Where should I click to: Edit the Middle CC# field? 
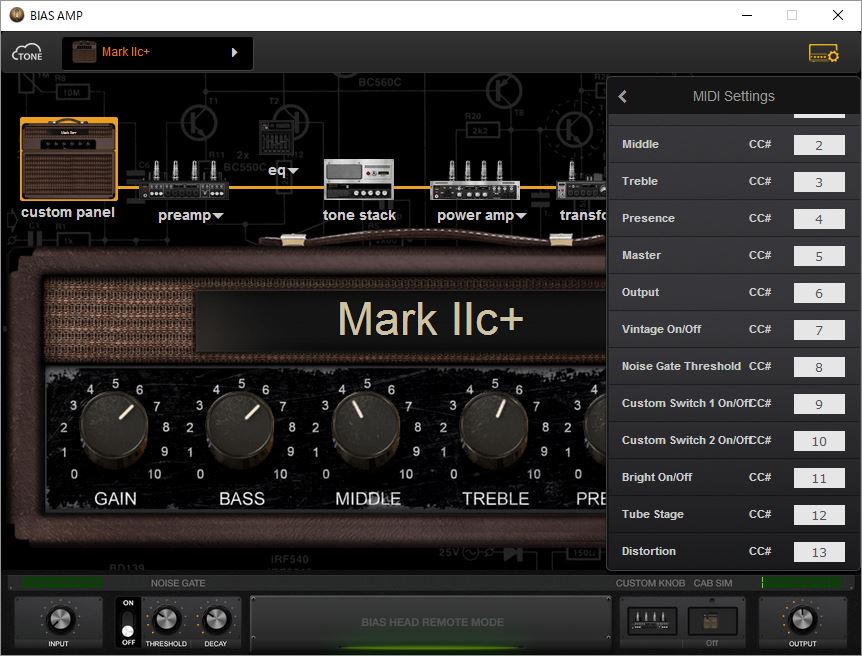pyautogui.click(x=819, y=145)
